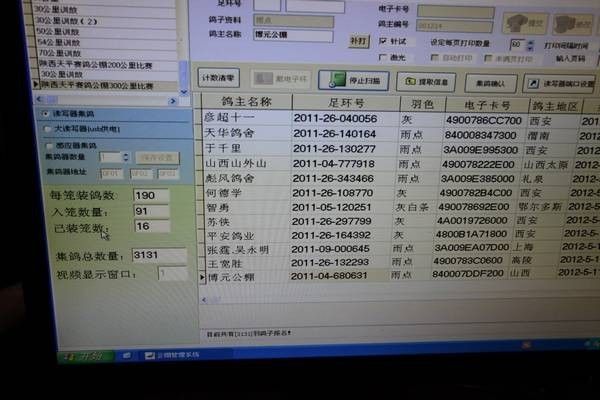The height and width of the screenshot is (400, 600).
Task: Toggle the 未满页打印 checkbox
Action: tap(488, 58)
